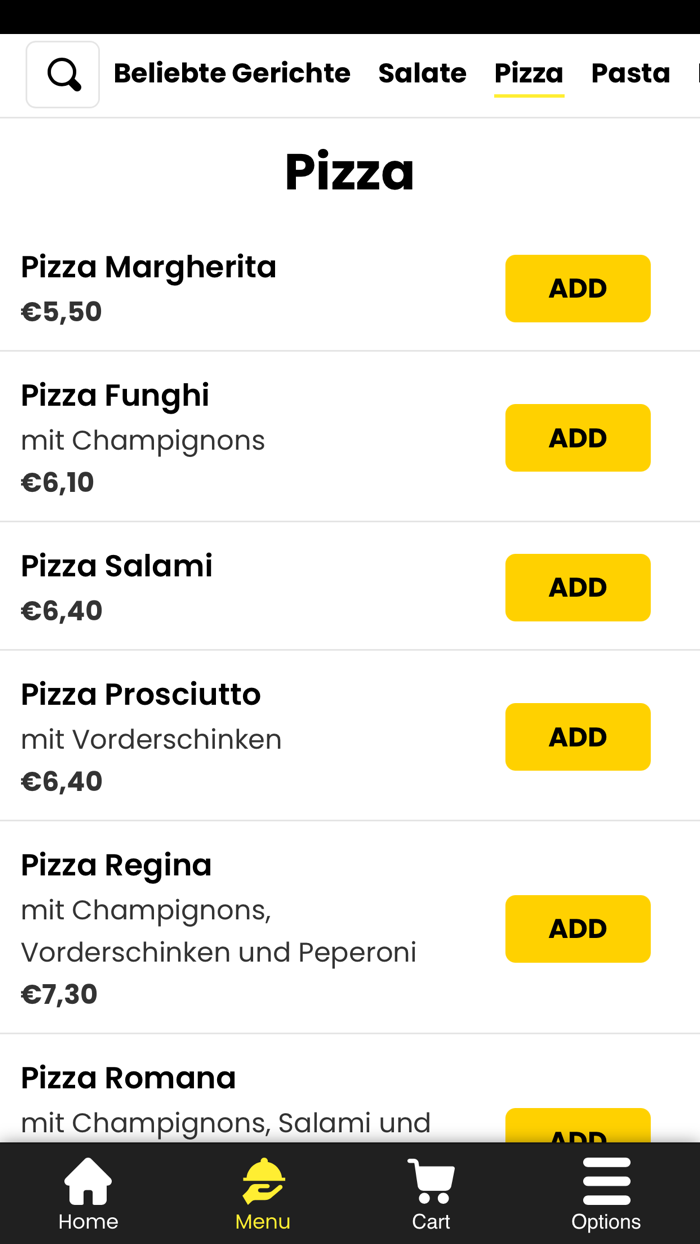The width and height of the screenshot is (700, 1244).
Task: Add Pizza Prosciutto to the order
Action: (x=578, y=737)
